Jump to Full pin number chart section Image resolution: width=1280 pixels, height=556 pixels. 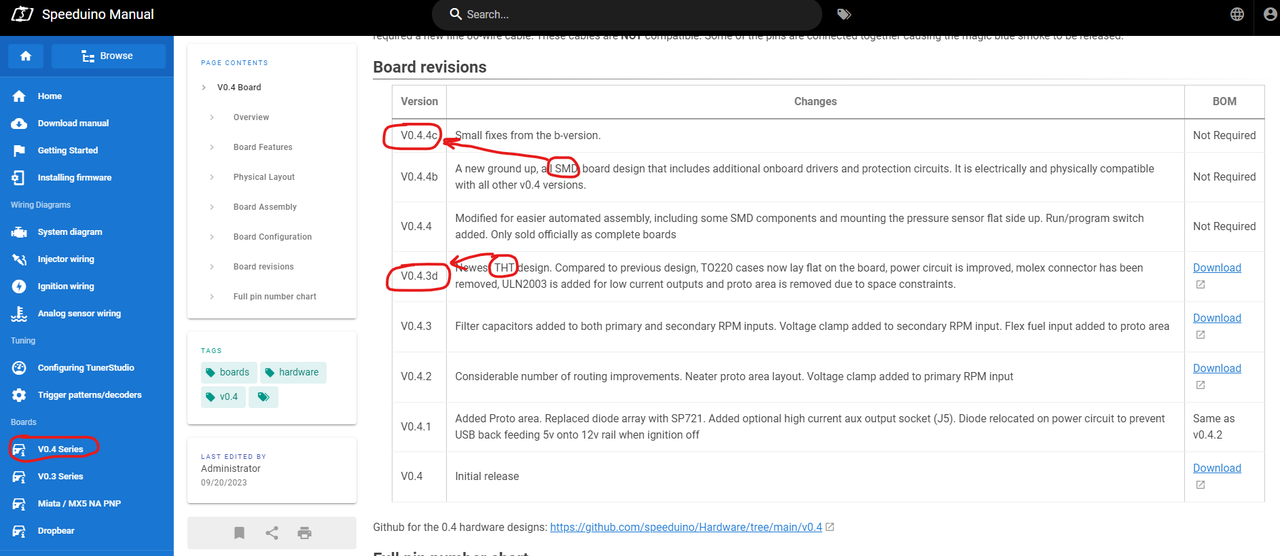275,297
